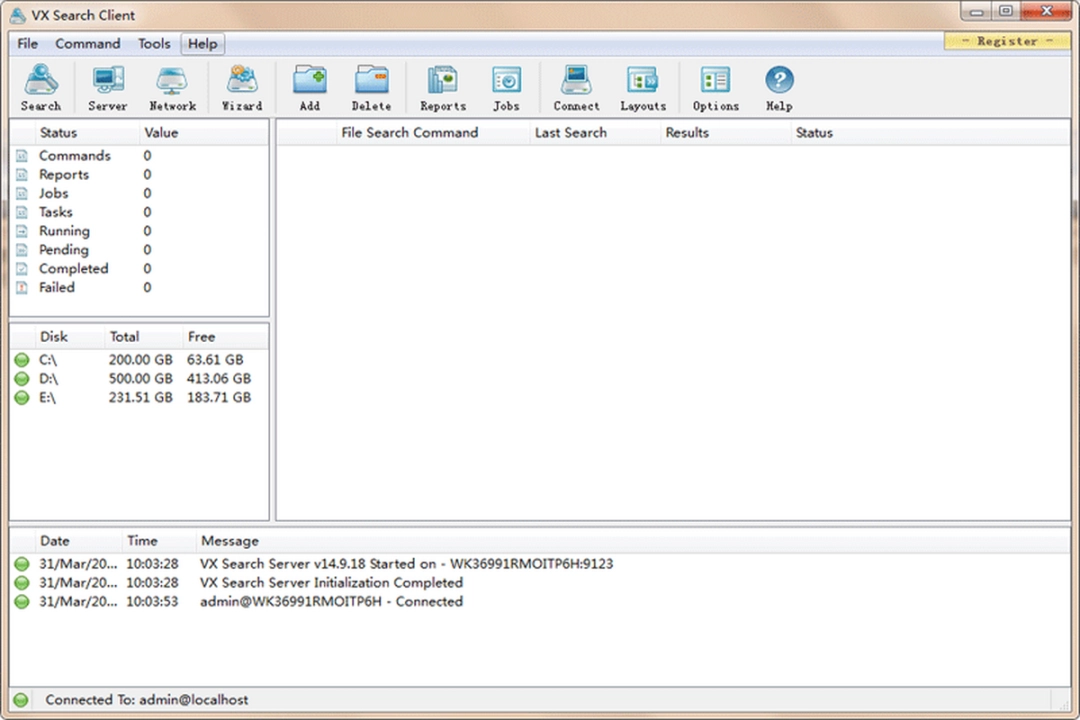The height and width of the screenshot is (720, 1080).
Task: Sort log messages by Date column
Action: pyautogui.click(x=55, y=540)
